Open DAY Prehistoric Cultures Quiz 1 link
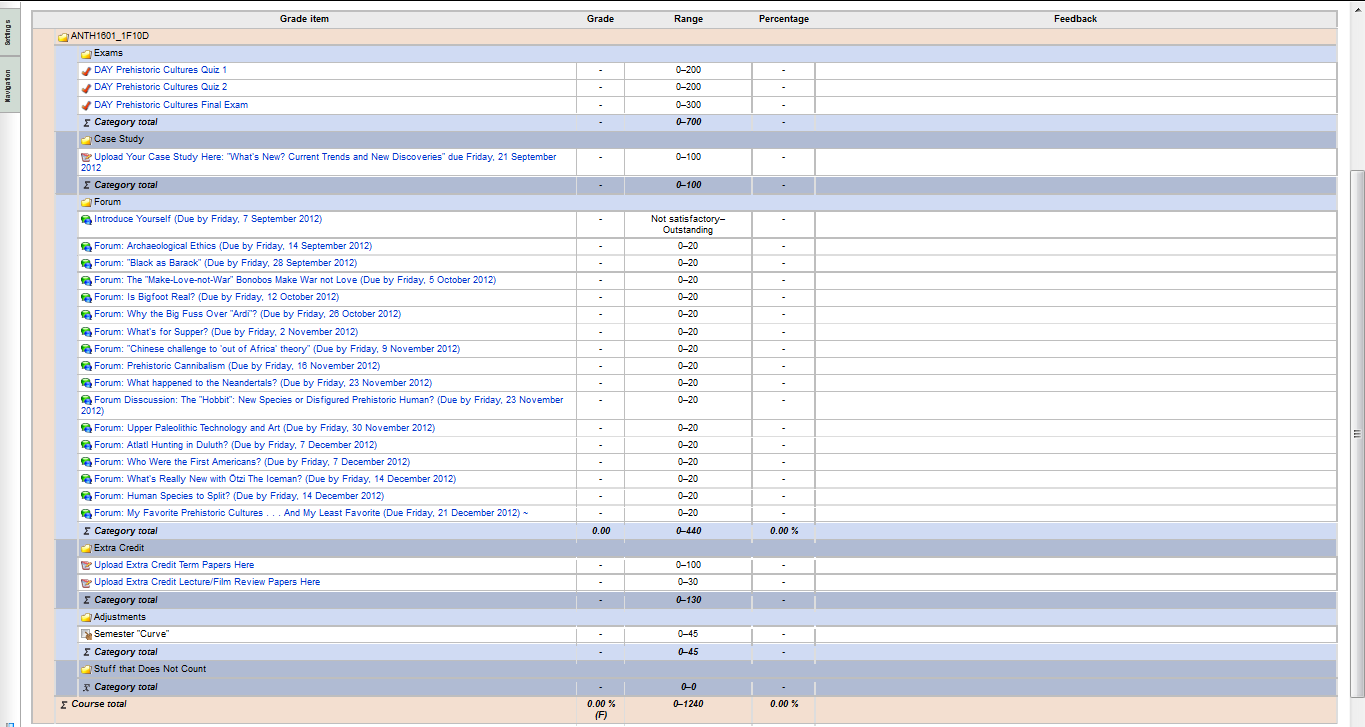Image resolution: width=1365 pixels, height=727 pixels. pos(160,70)
